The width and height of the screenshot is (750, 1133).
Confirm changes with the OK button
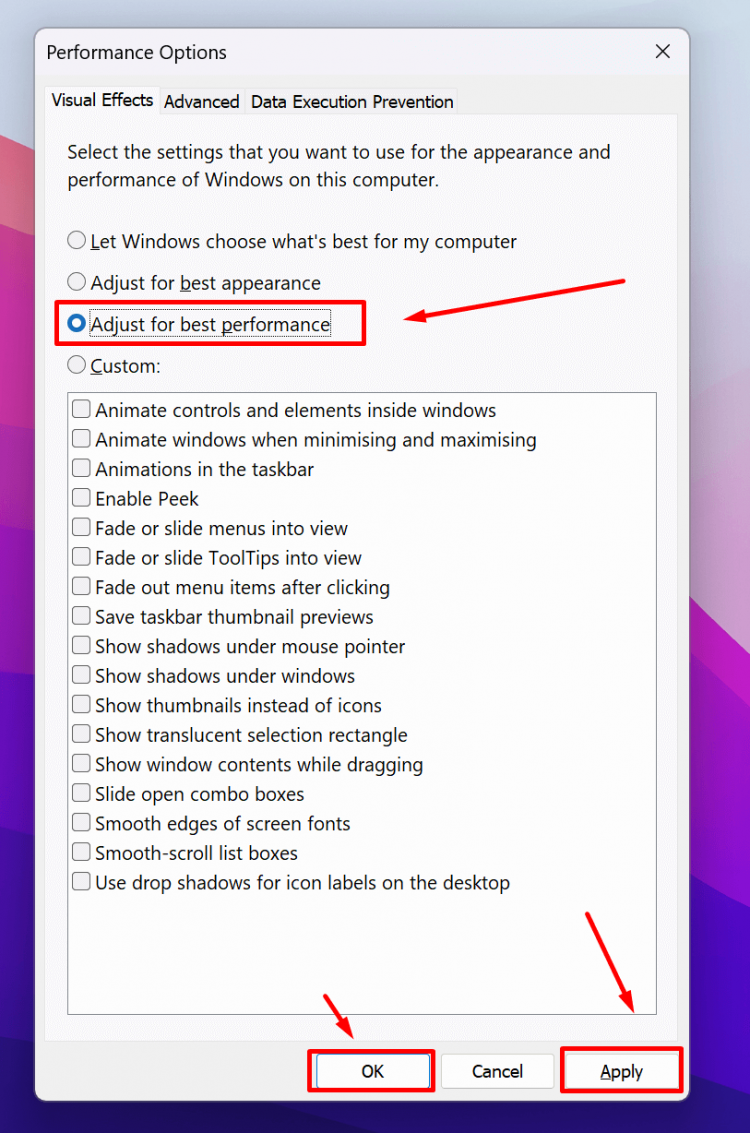point(371,1070)
